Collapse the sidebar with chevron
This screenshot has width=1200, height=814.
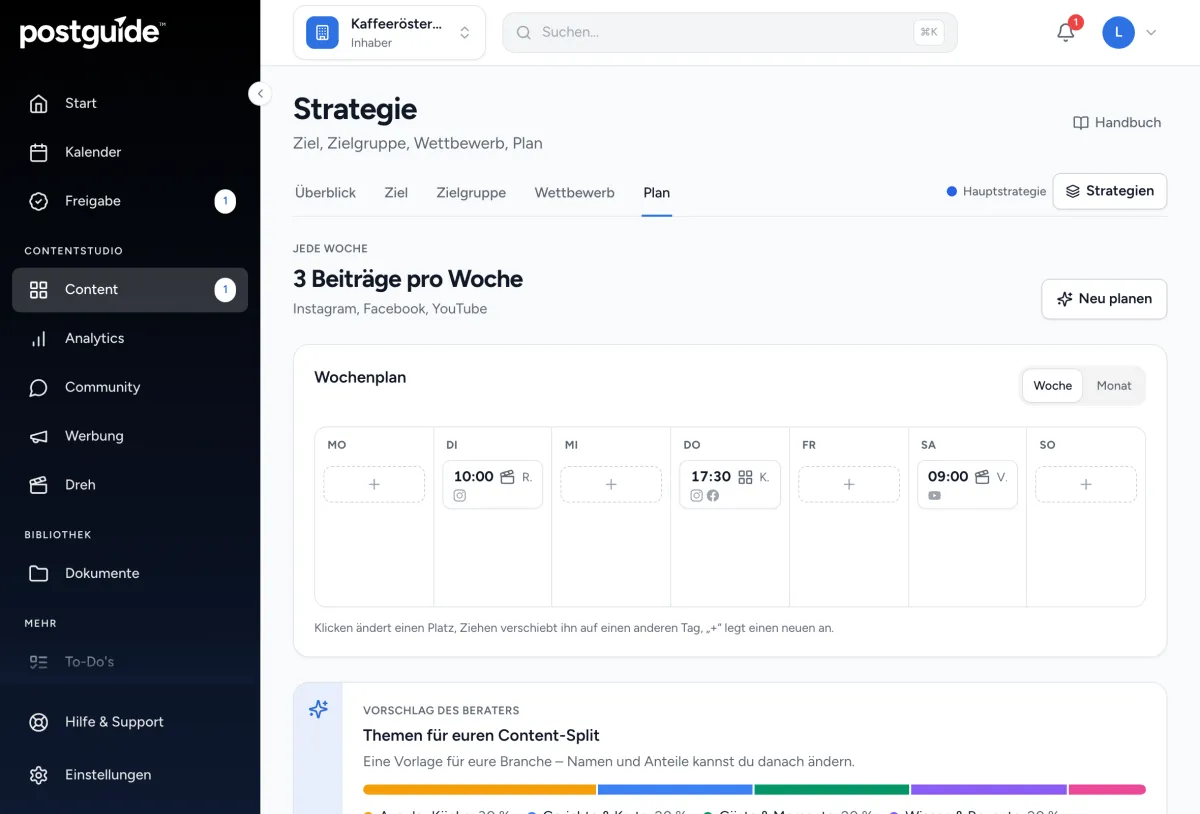point(259,94)
